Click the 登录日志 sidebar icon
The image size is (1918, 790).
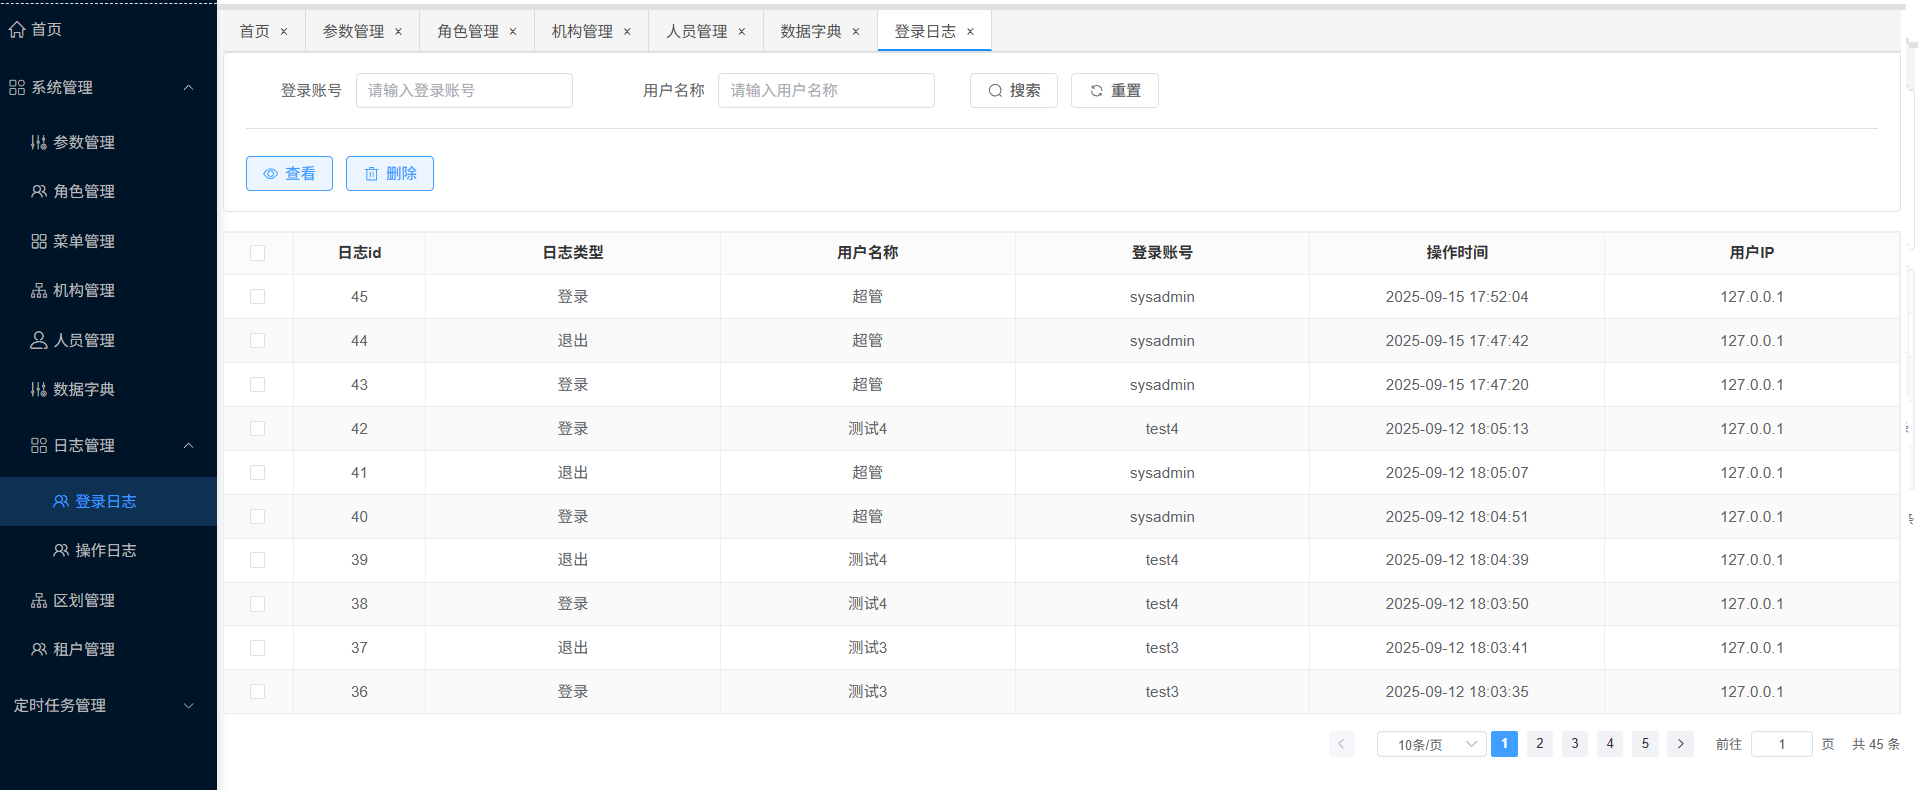tap(61, 502)
